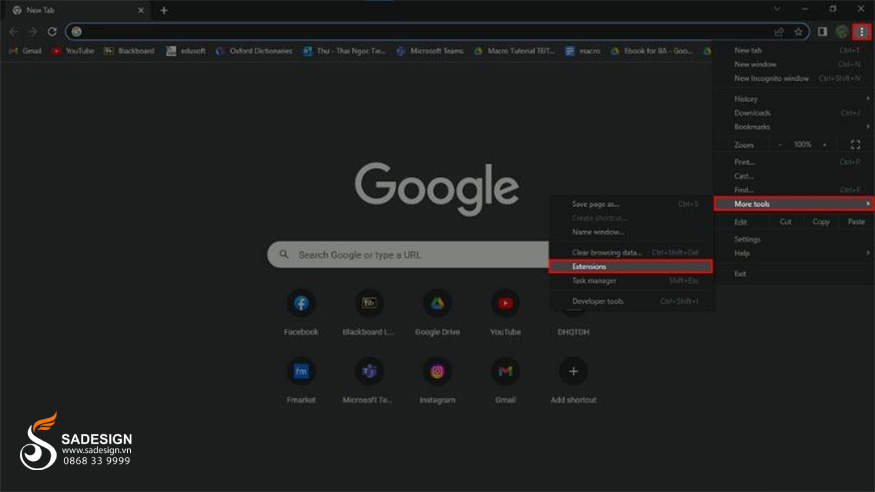Image resolution: width=875 pixels, height=492 pixels.
Task: Open the Thu - Thai Ngoc Tie bookmark
Action: [345, 51]
